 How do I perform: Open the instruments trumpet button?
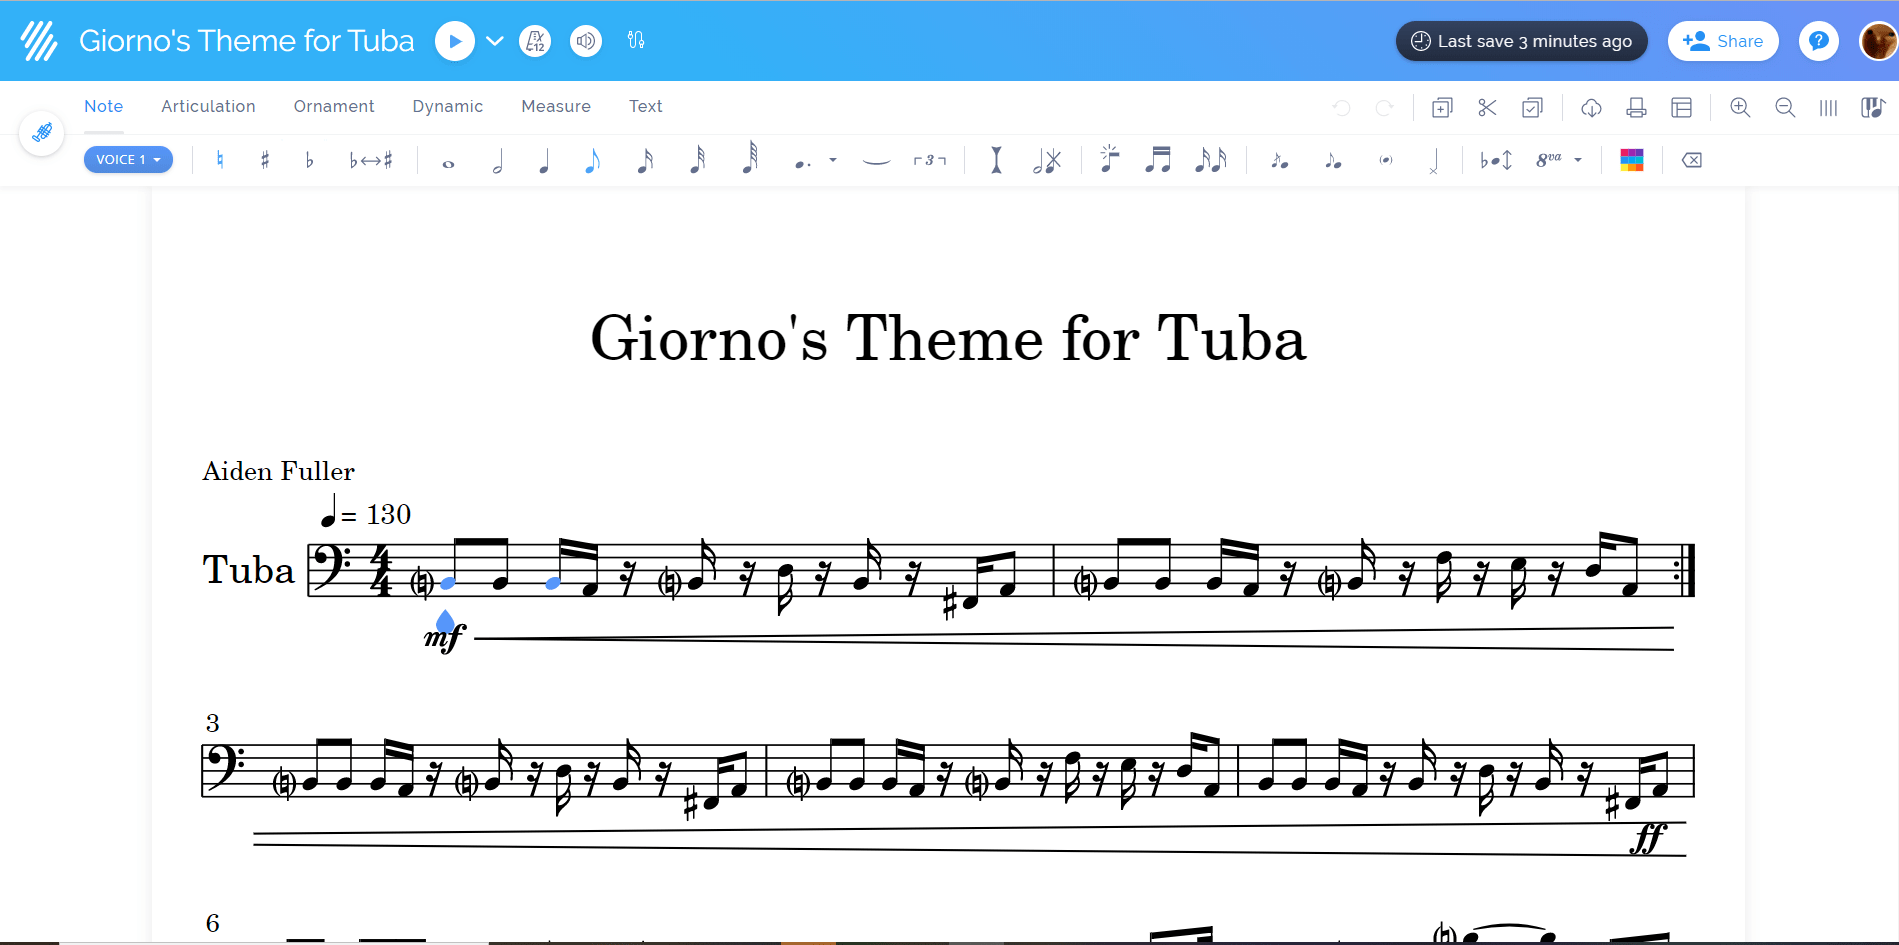point(42,133)
